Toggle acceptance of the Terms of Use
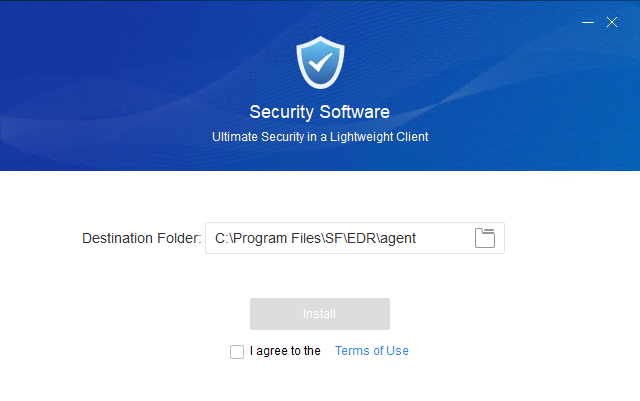640x401 pixels. pos(237,351)
